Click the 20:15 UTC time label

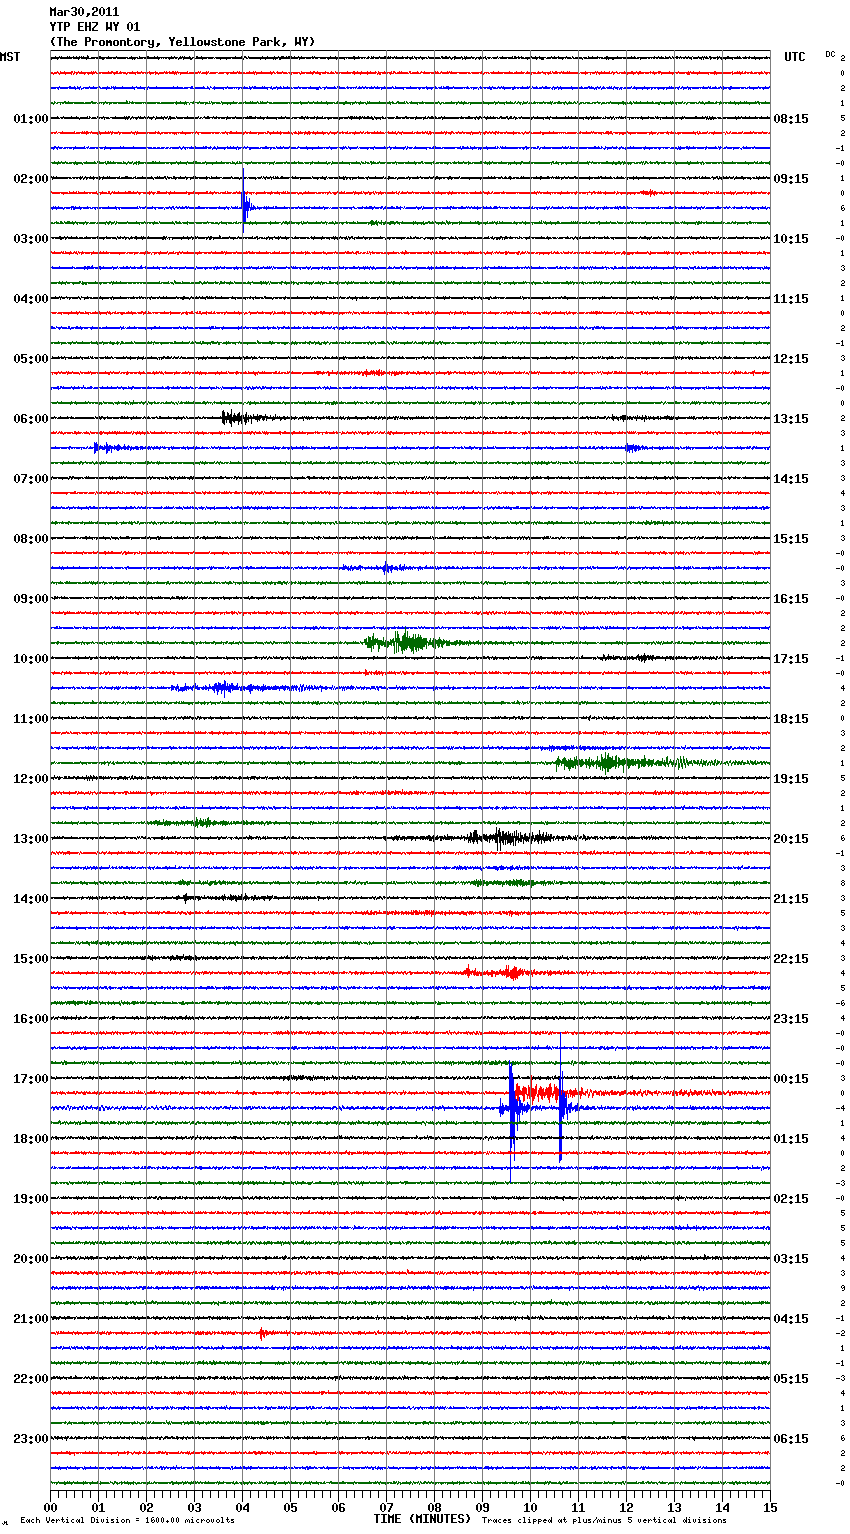[791, 839]
